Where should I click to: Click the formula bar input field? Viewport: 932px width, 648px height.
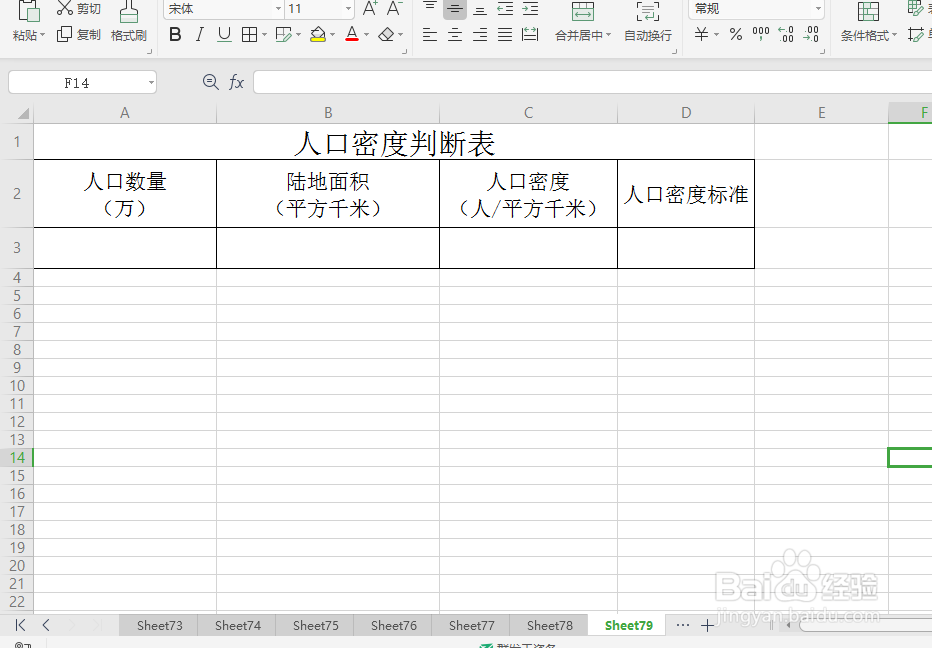click(x=593, y=82)
